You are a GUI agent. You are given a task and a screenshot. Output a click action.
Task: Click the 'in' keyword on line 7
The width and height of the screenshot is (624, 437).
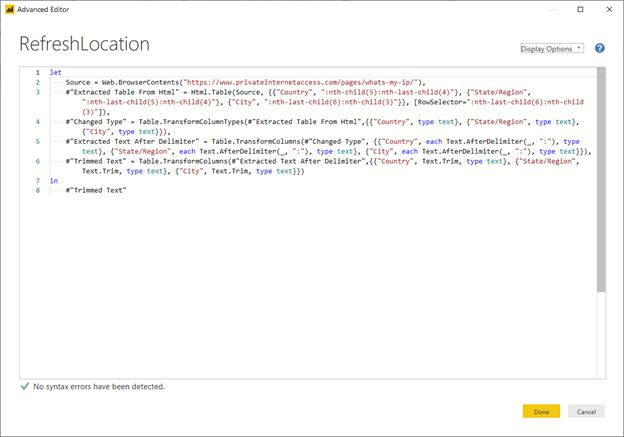[53, 180]
